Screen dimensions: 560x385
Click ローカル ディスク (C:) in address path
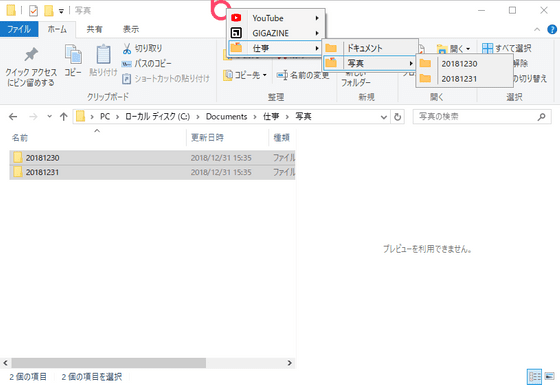tap(157, 116)
